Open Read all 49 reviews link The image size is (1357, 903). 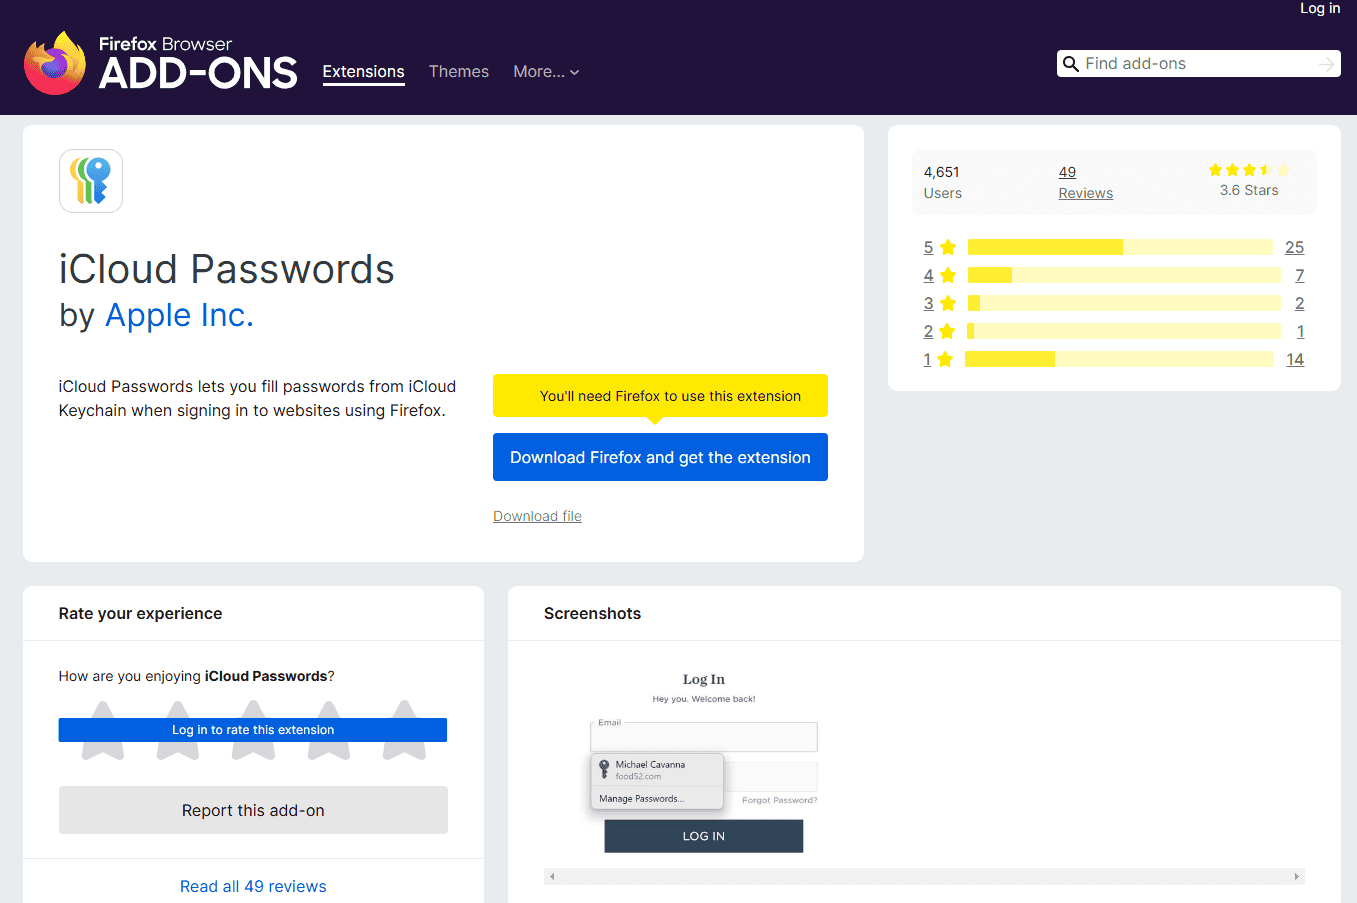(253, 886)
